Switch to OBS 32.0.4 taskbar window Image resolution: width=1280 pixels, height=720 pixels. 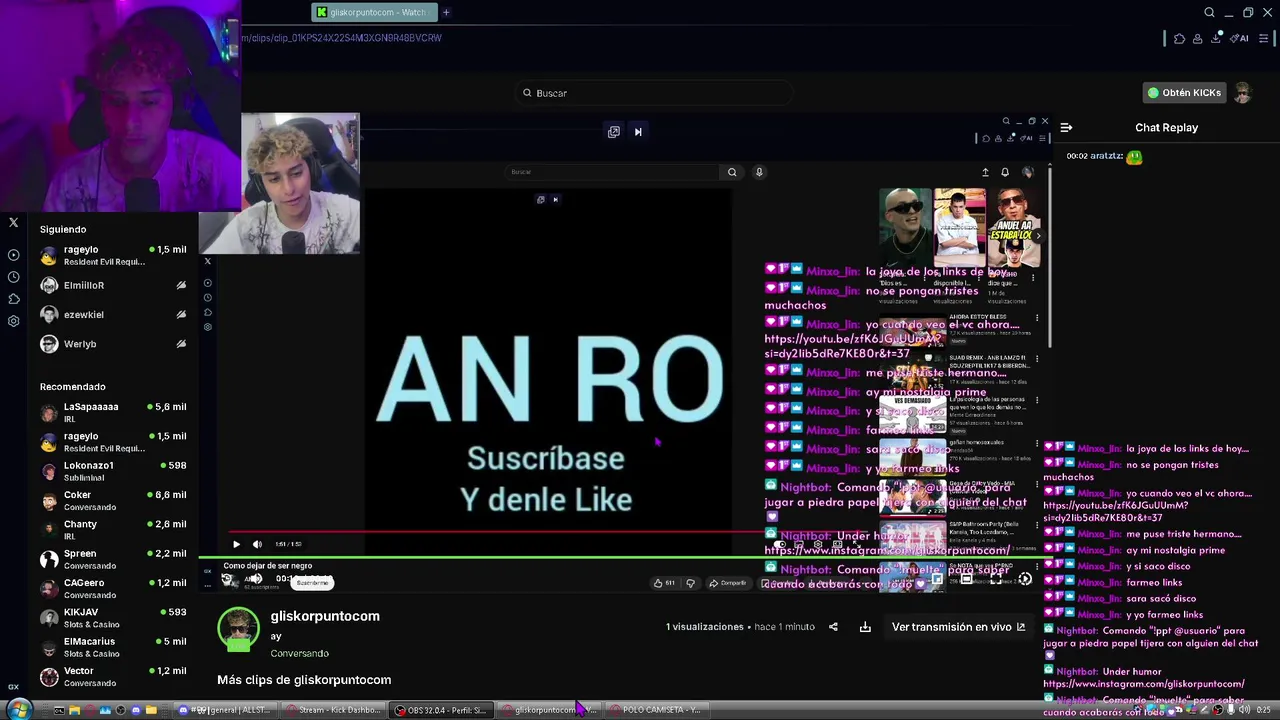click(x=439, y=710)
